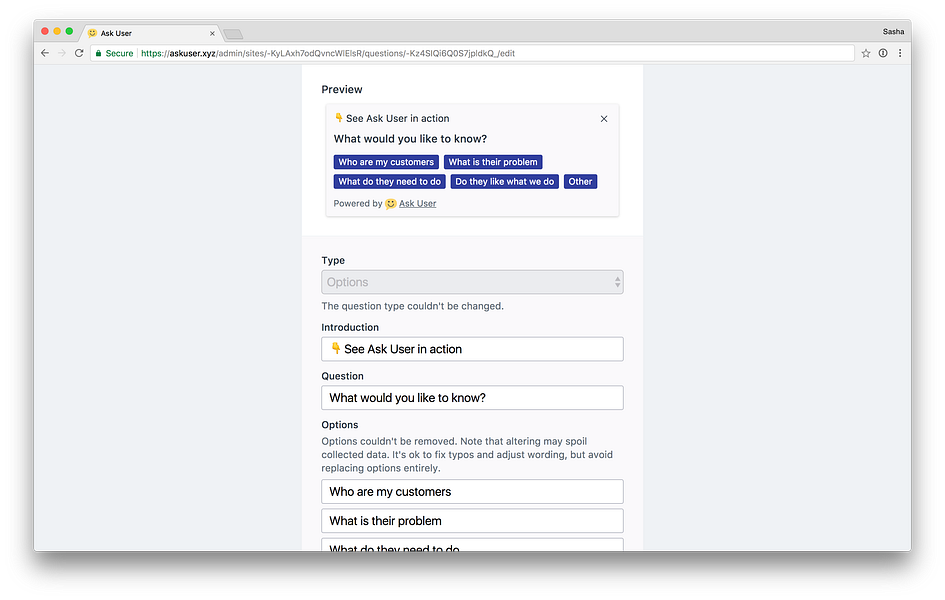The image size is (945, 600).
Task: Click the Question text field
Action: pyautogui.click(x=472, y=398)
